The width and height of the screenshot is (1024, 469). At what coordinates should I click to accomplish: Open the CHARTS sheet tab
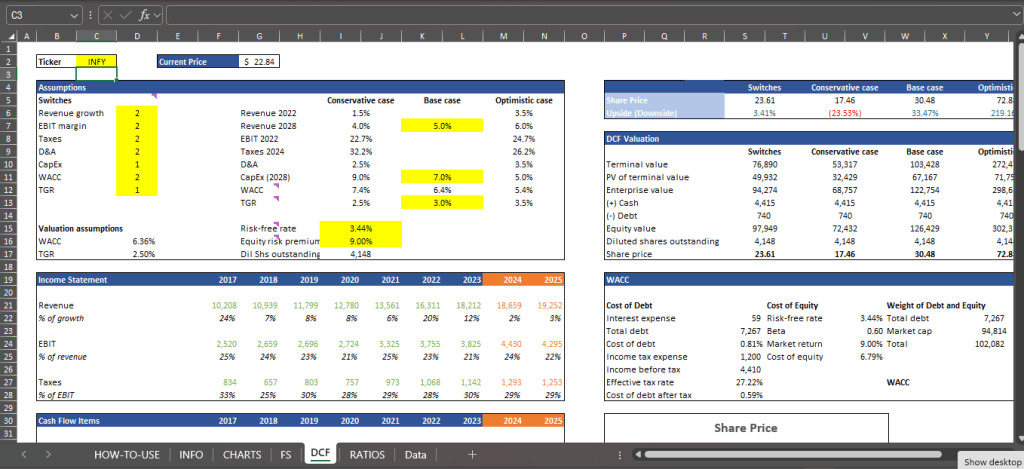[243, 454]
